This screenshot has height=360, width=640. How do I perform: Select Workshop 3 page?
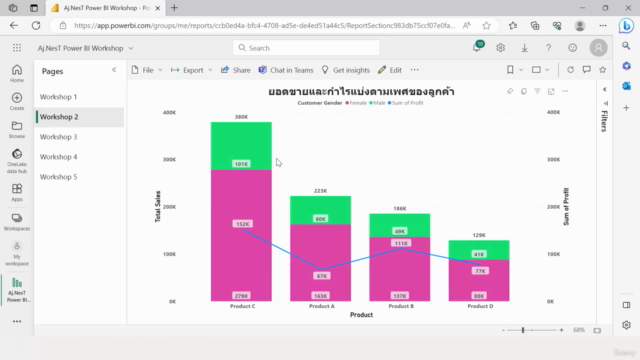(x=79, y=137)
